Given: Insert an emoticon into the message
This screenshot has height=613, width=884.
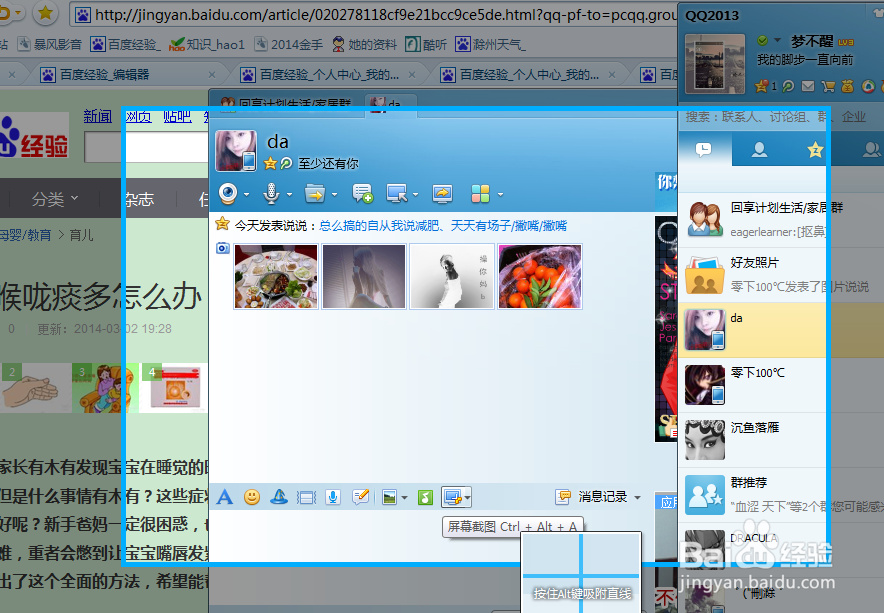Looking at the screenshot, I should pyautogui.click(x=250, y=497).
